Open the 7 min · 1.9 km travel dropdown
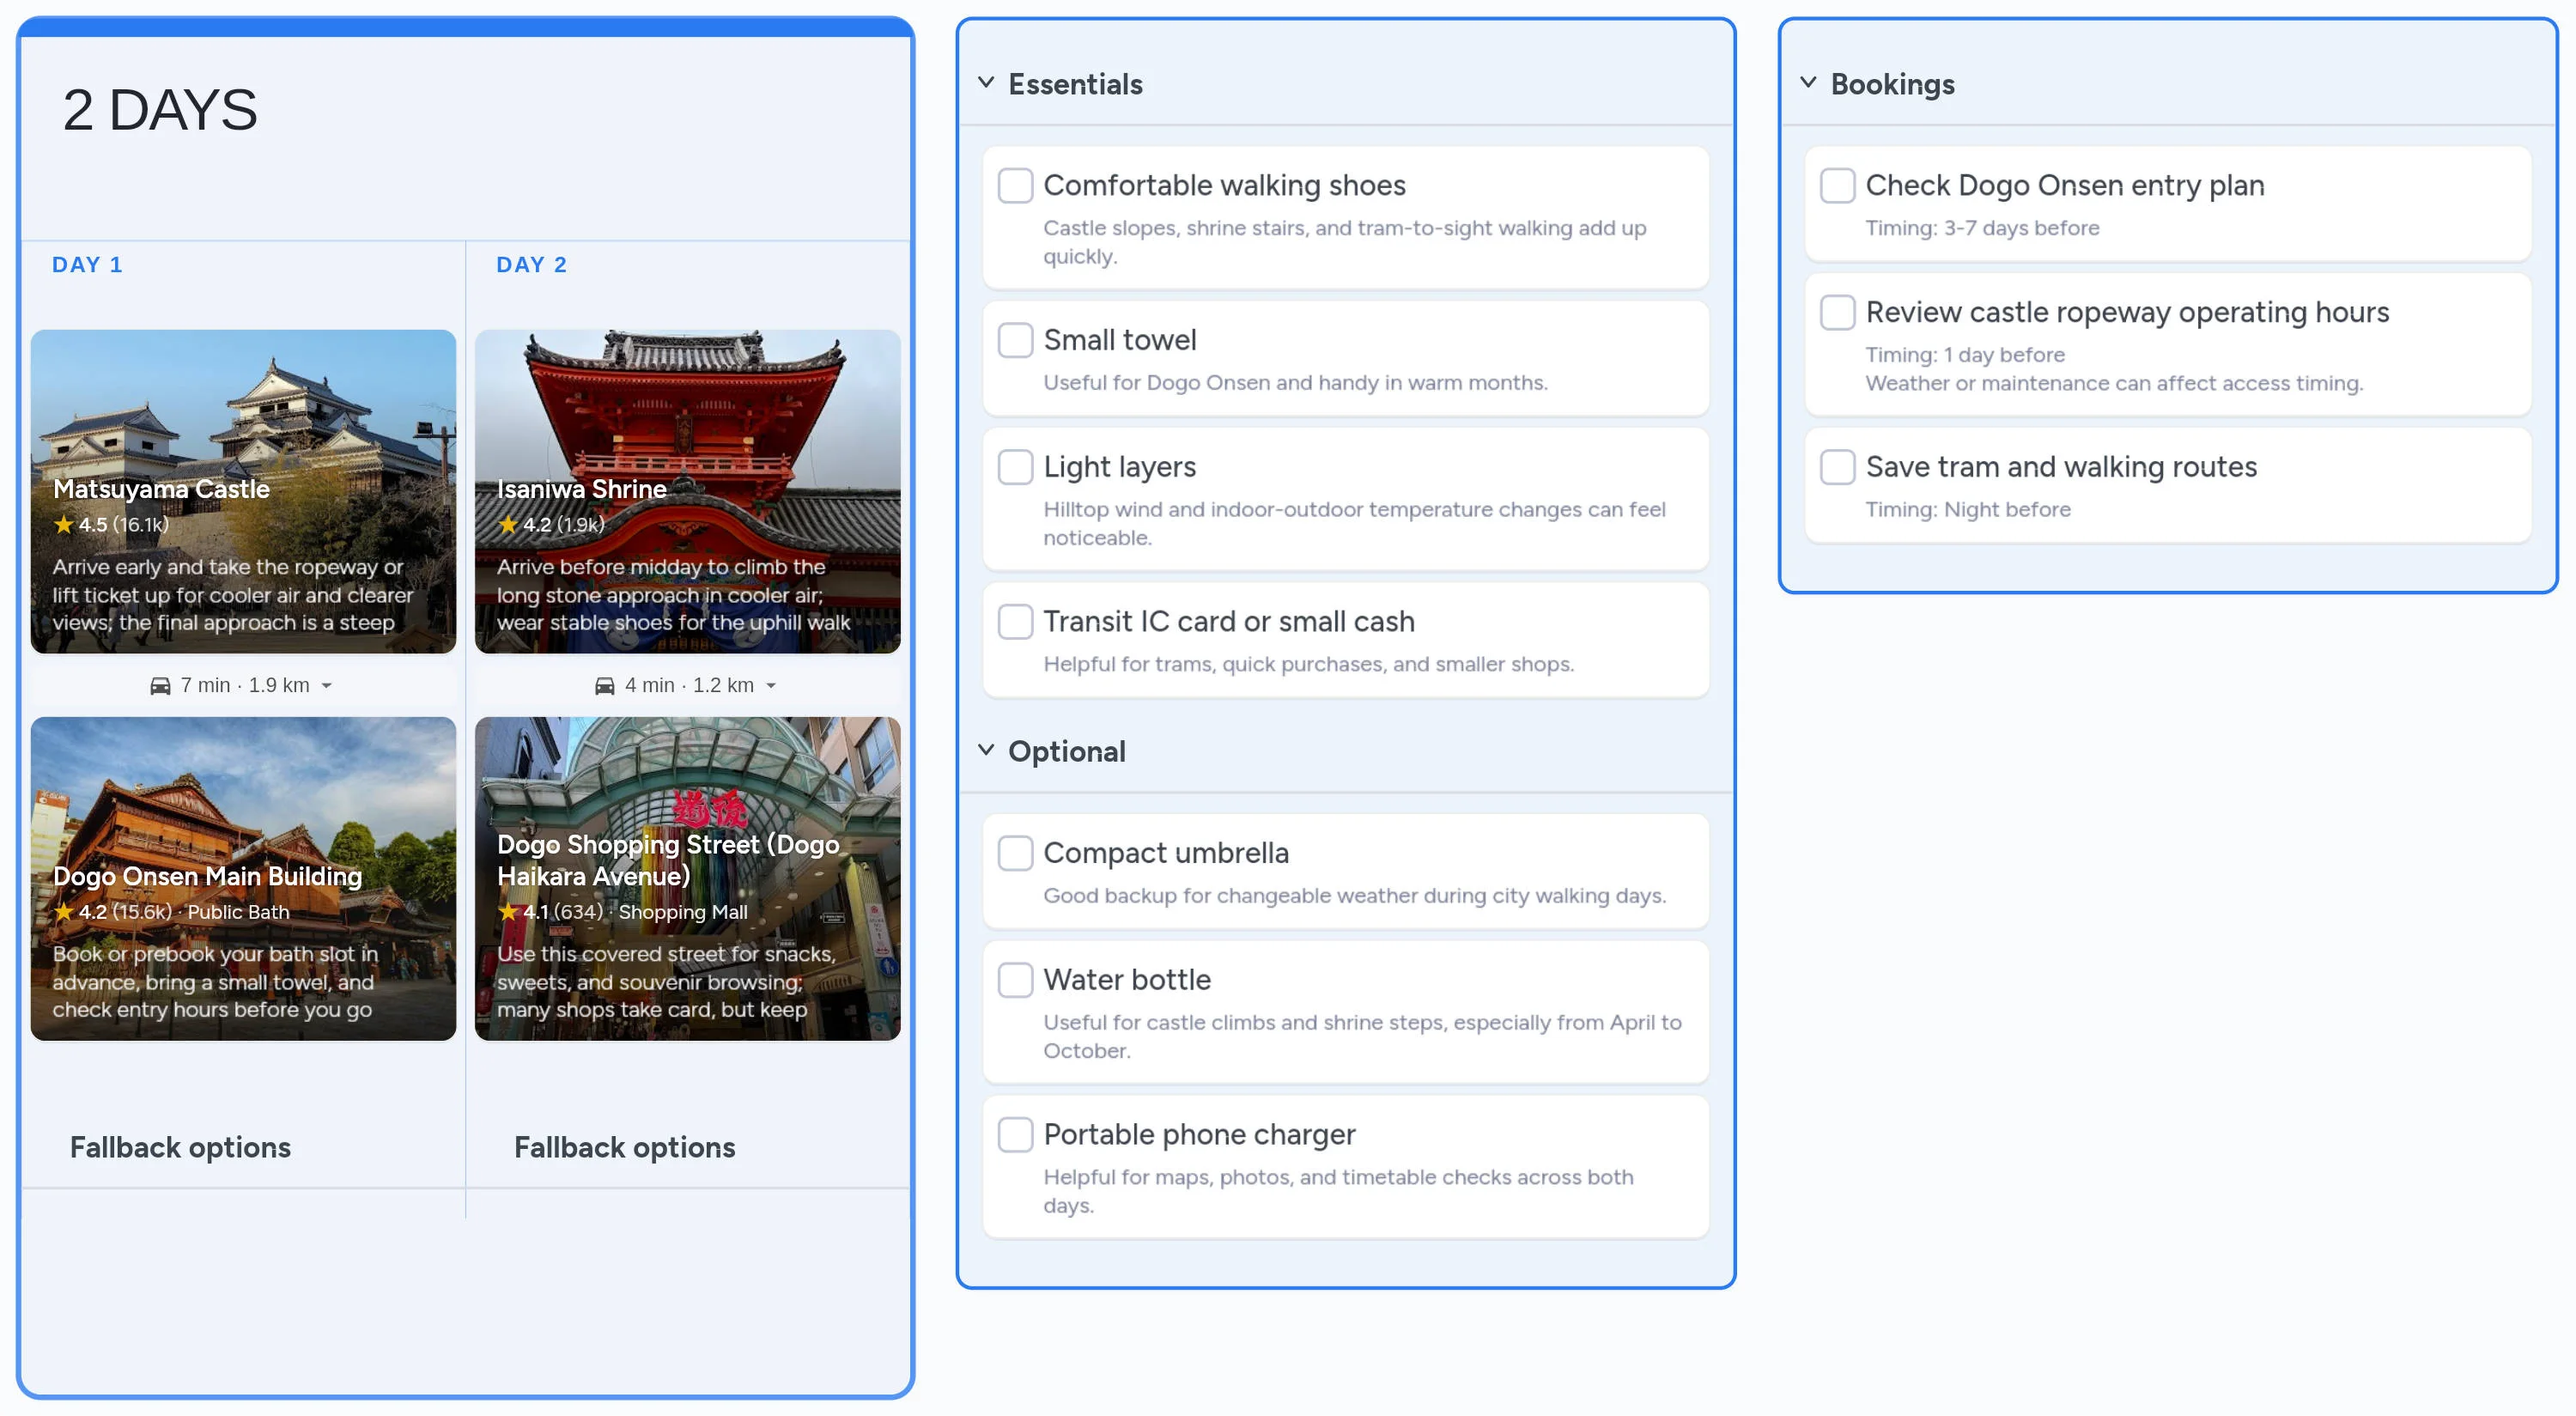 tap(326, 686)
